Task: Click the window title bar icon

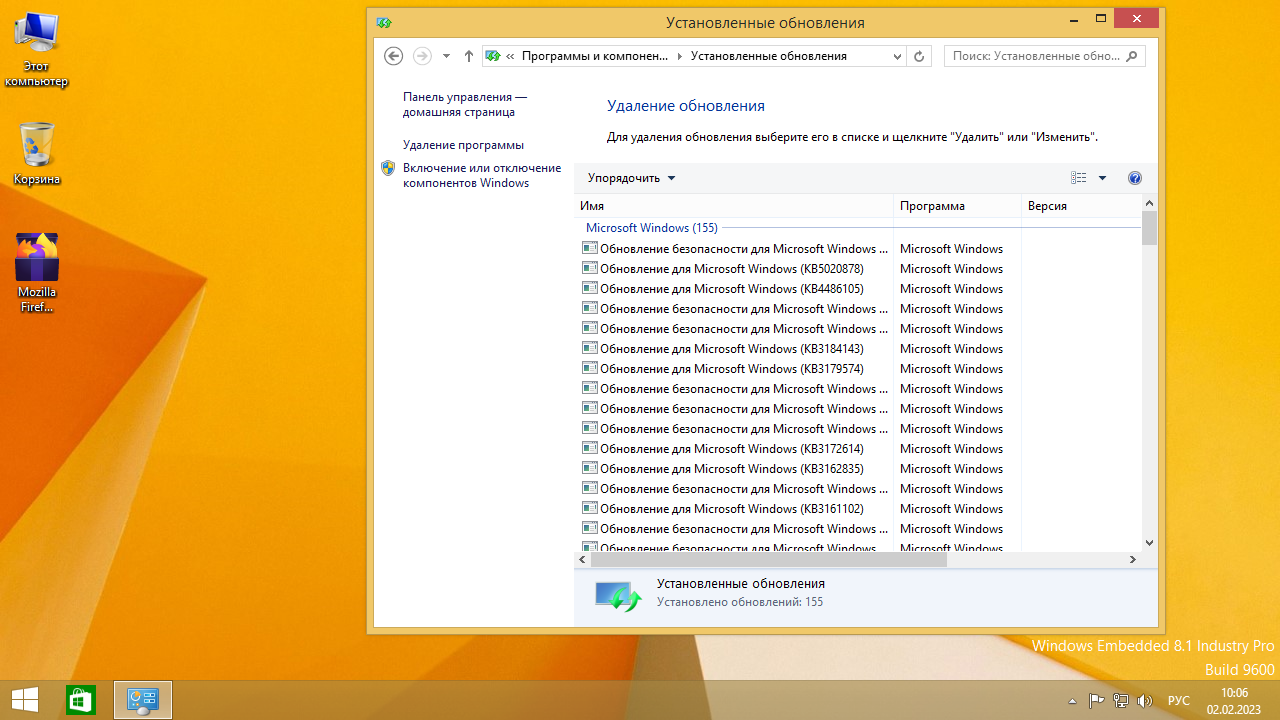Action: tap(384, 22)
